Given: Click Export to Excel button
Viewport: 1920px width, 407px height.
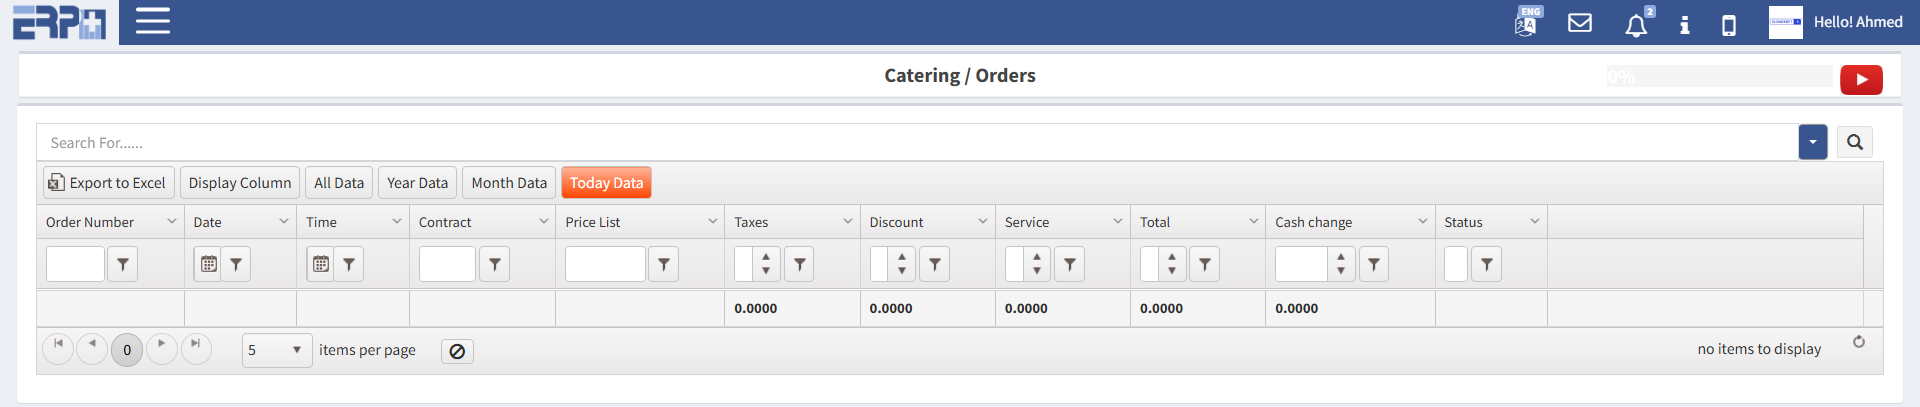Looking at the screenshot, I should click(x=108, y=183).
